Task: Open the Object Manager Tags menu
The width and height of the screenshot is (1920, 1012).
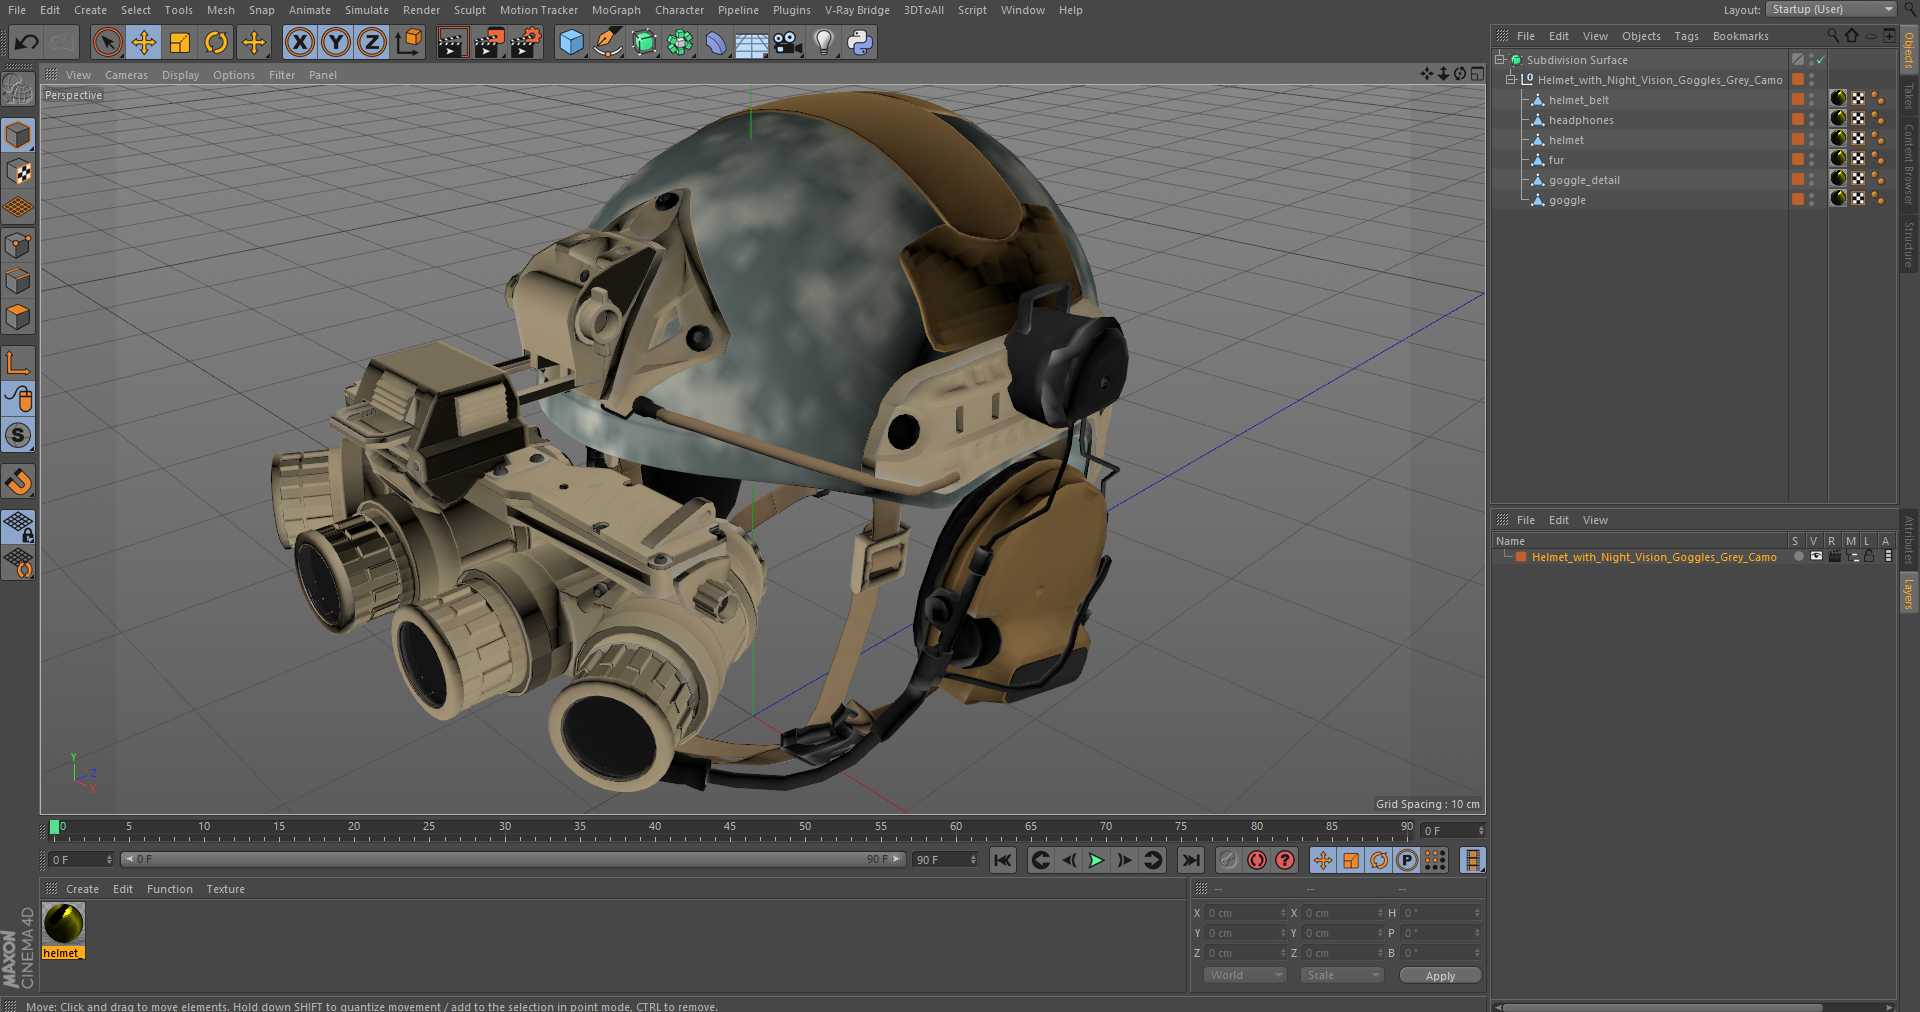Action: point(1686,36)
